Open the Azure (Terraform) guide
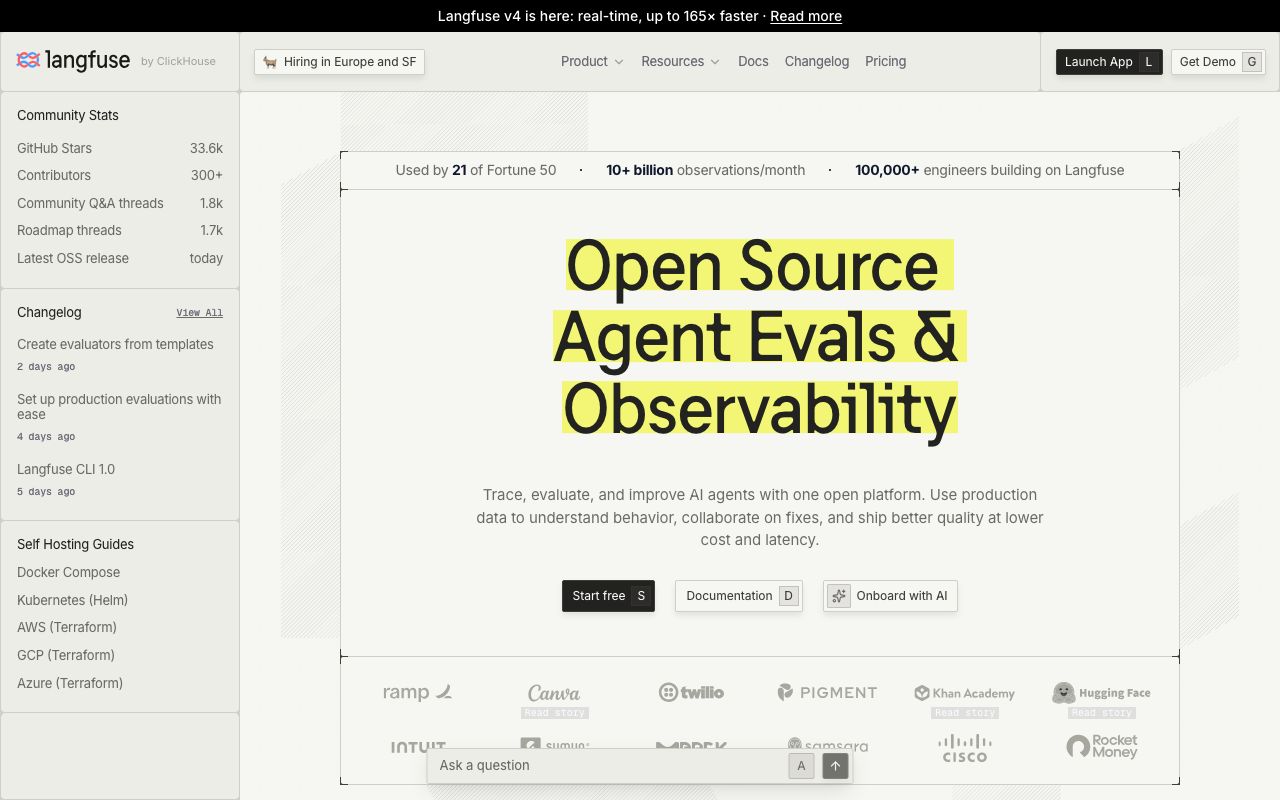 pos(70,683)
